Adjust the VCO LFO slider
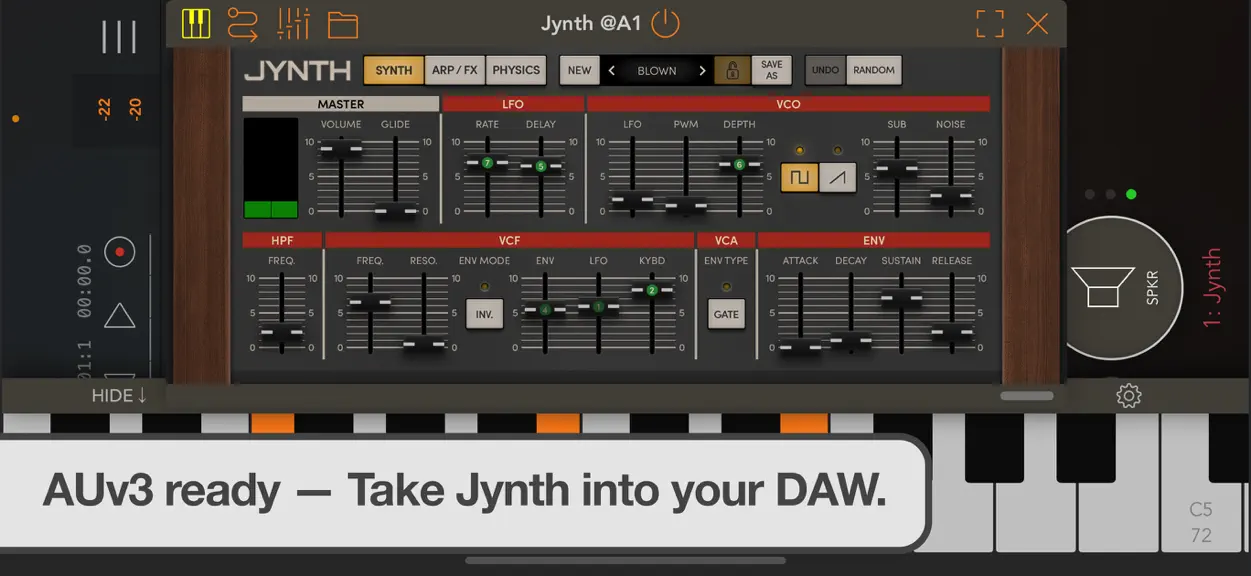Screen dimensions: 1251x576 click(632, 200)
